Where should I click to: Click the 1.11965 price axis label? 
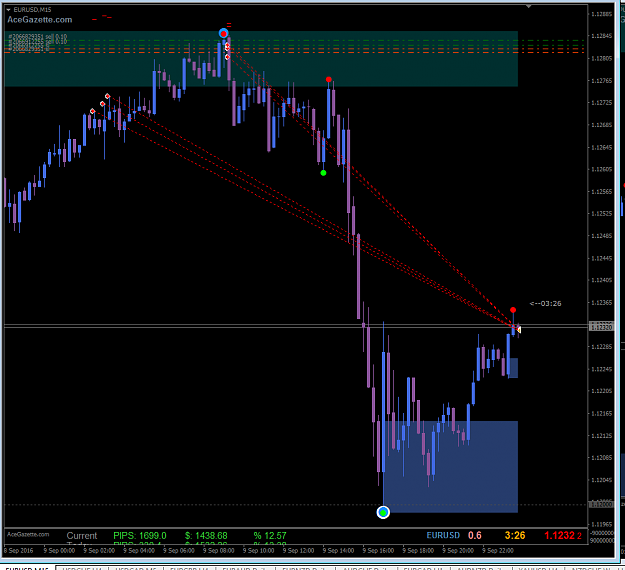[x=601, y=524]
